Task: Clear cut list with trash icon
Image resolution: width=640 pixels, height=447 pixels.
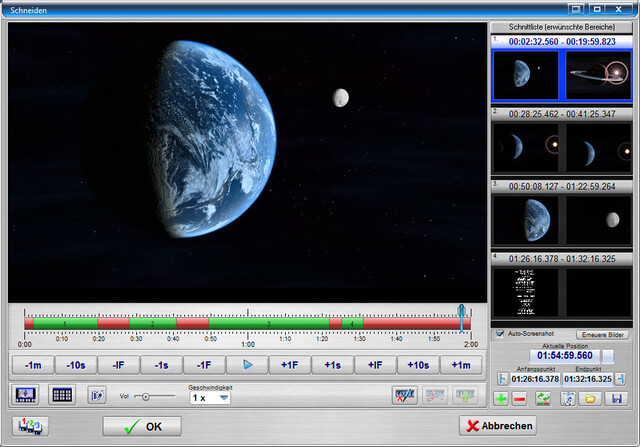Action: (x=568, y=398)
